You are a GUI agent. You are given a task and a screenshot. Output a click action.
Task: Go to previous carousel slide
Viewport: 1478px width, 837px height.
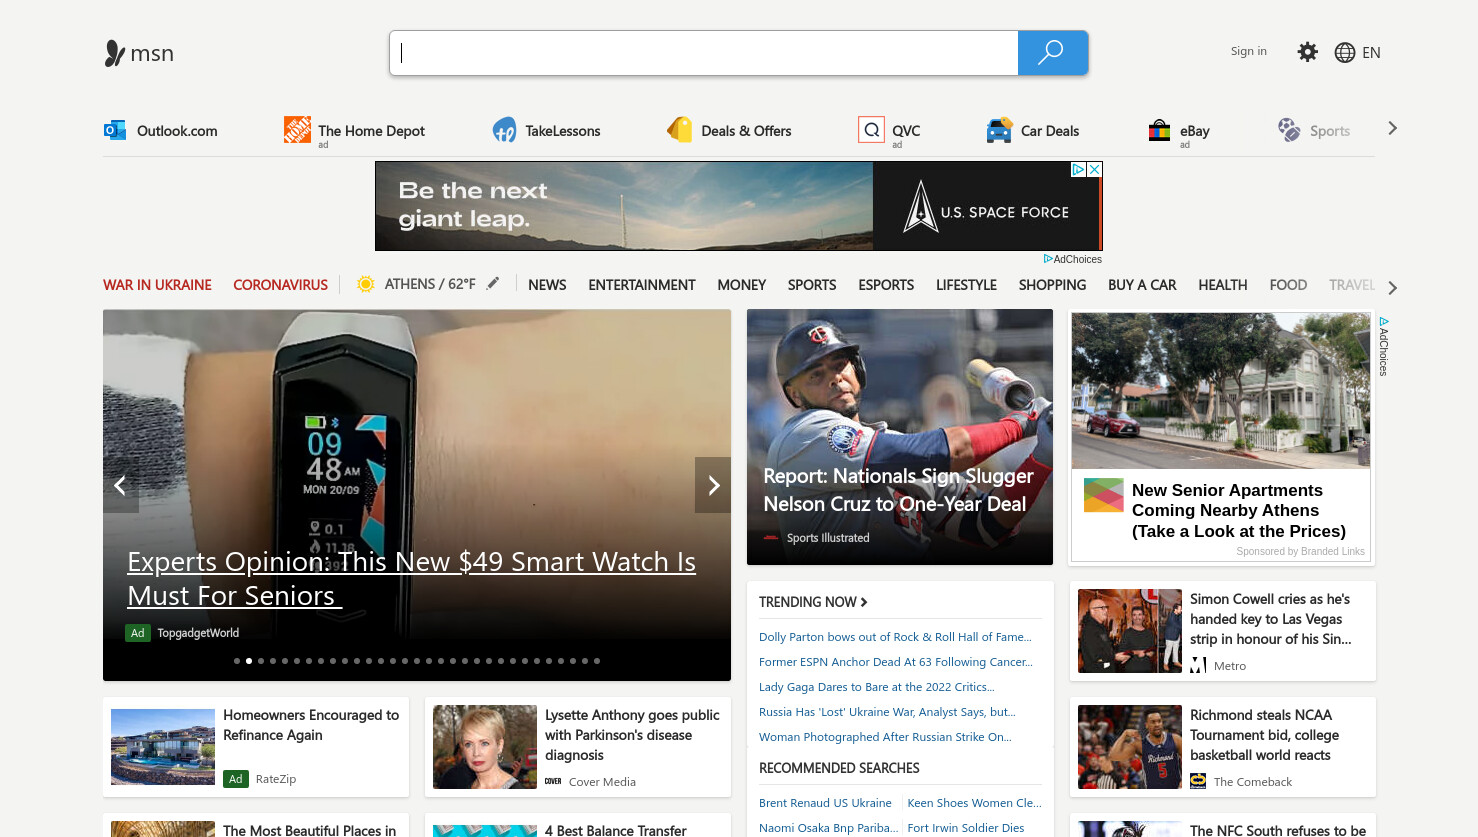tap(120, 486)
